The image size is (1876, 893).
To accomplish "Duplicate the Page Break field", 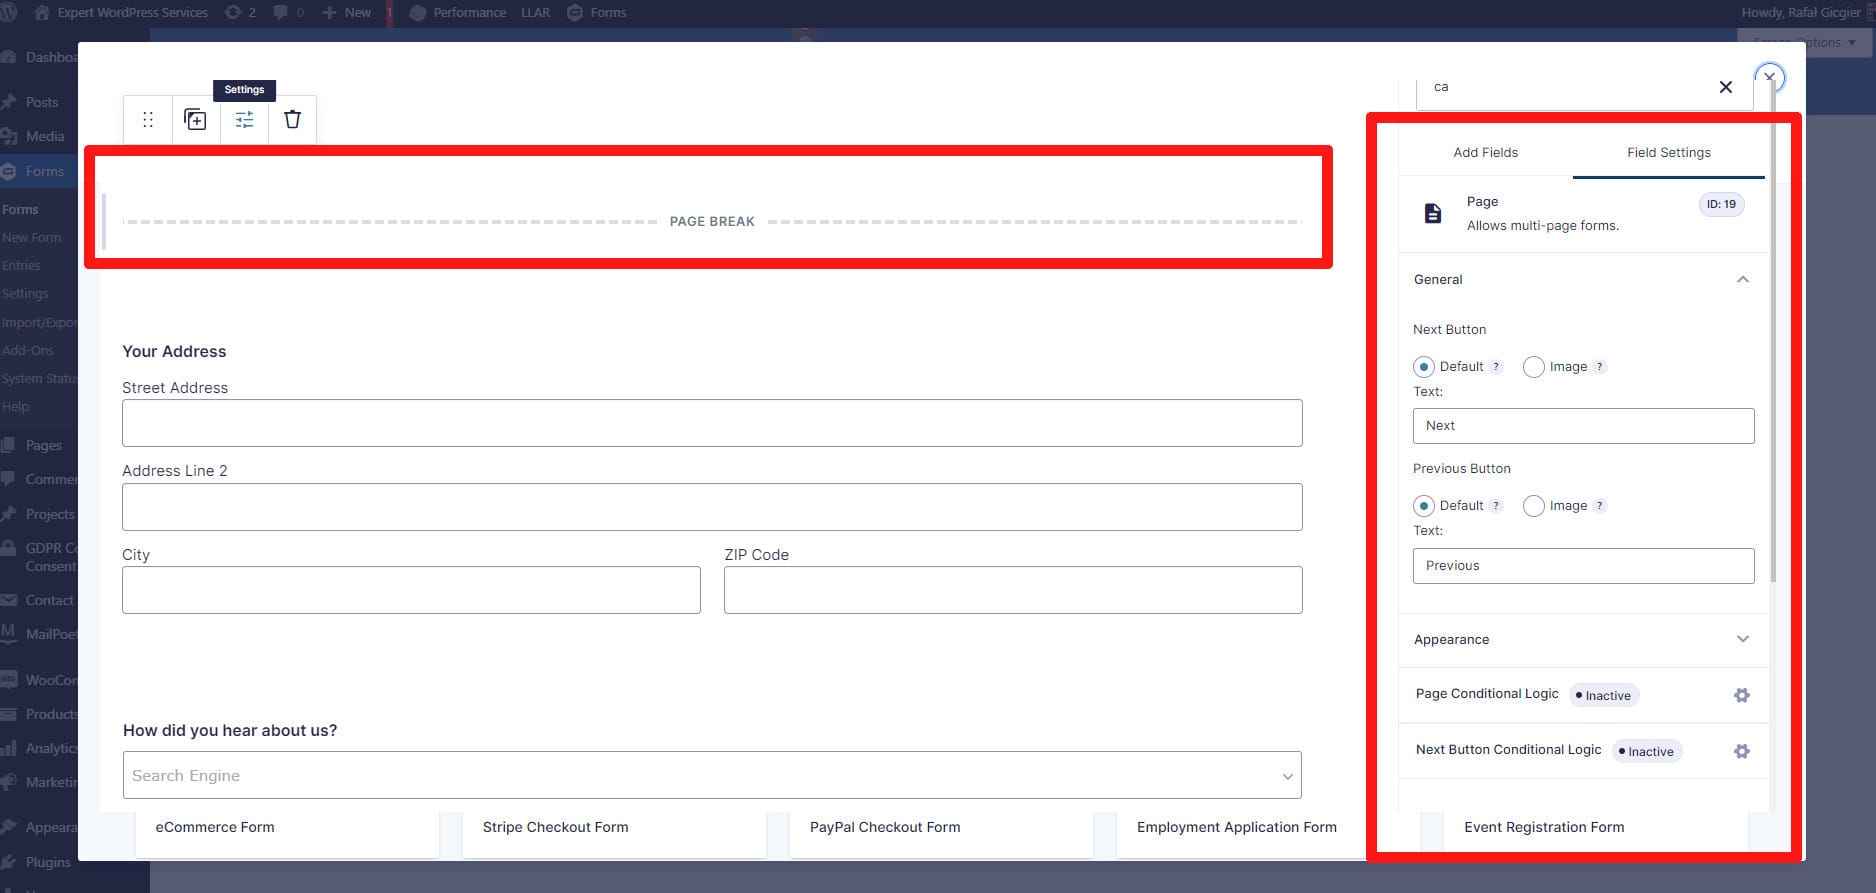I will 196,120.
